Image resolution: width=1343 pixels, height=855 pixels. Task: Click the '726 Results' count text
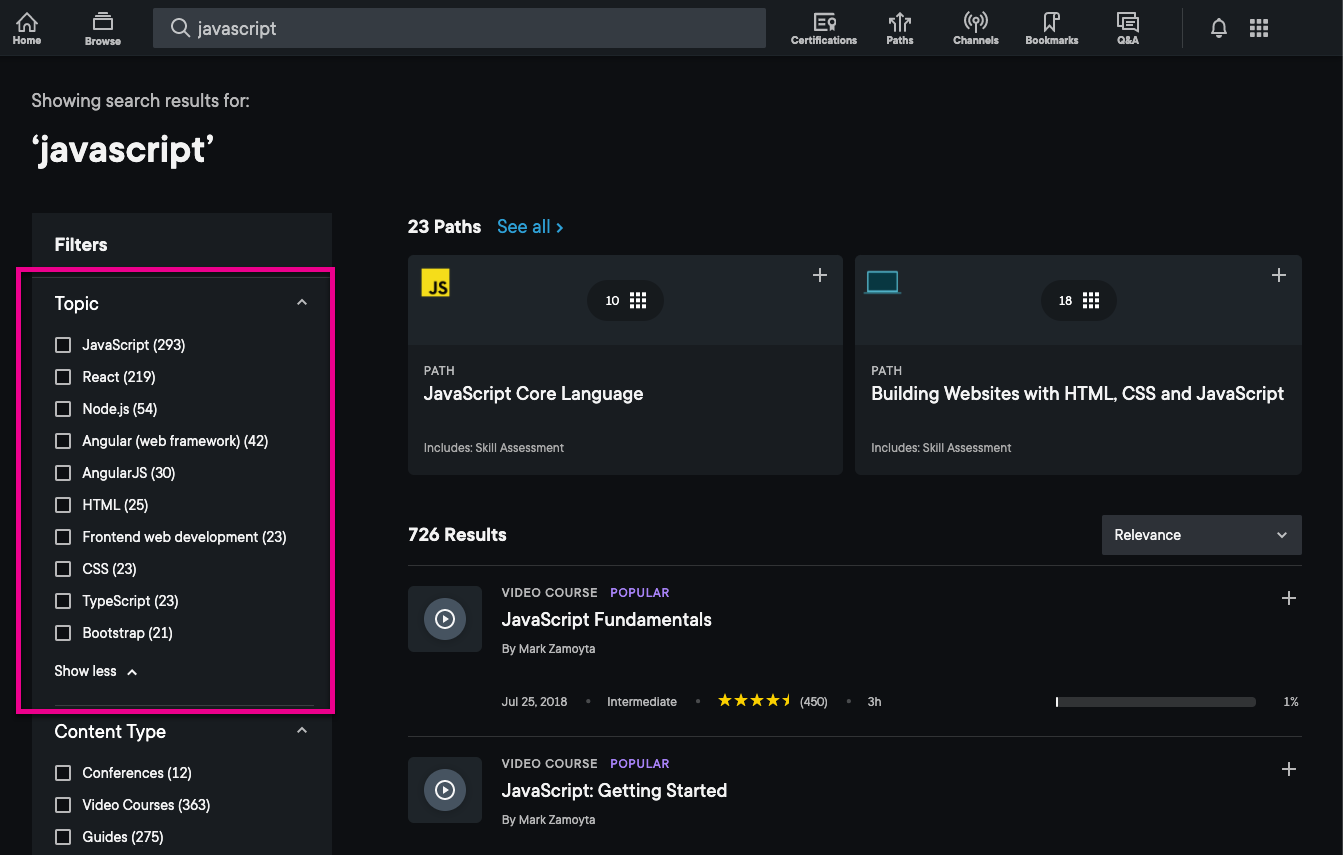(457, 535)
